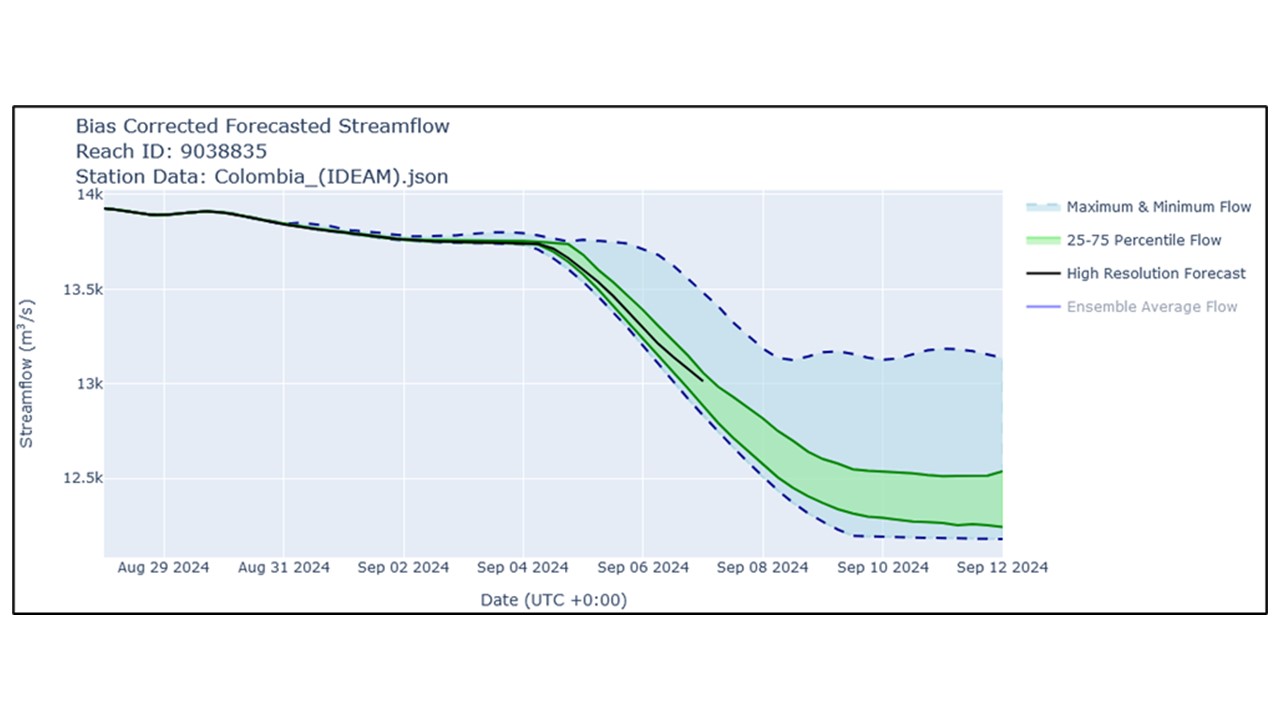Image resolution: width=1280 pixels, height=720 pixels.
Task: Click the 'Sep 12 2024' date tick label
Action: (1002, 567)
